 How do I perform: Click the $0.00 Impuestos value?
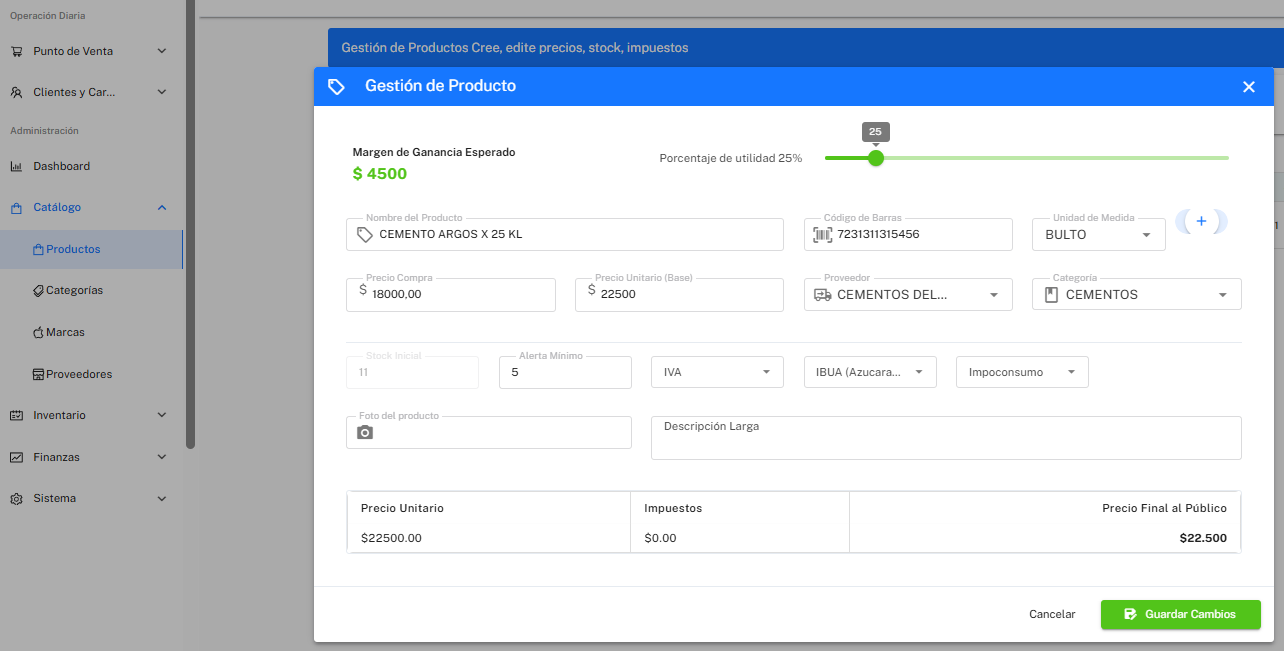click(661, 538)
